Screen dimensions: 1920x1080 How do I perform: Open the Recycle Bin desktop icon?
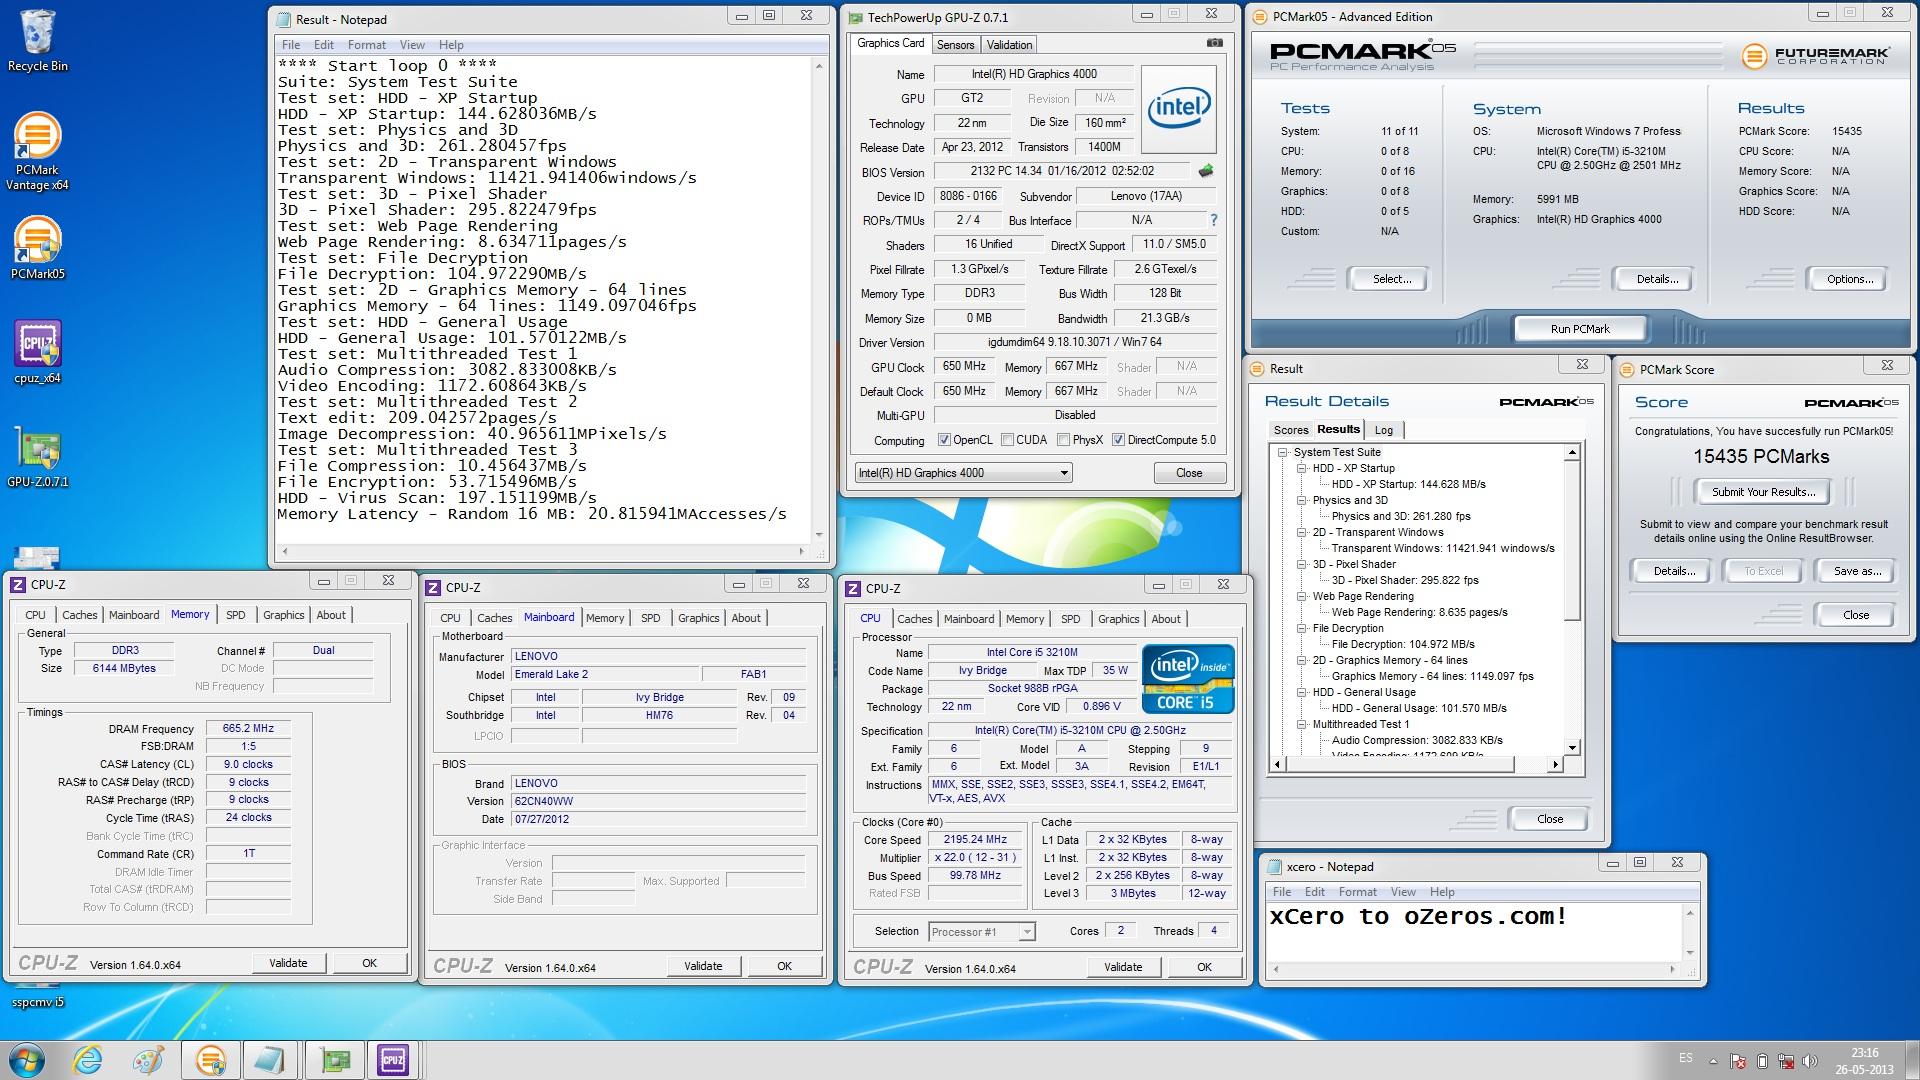point(37,40)
